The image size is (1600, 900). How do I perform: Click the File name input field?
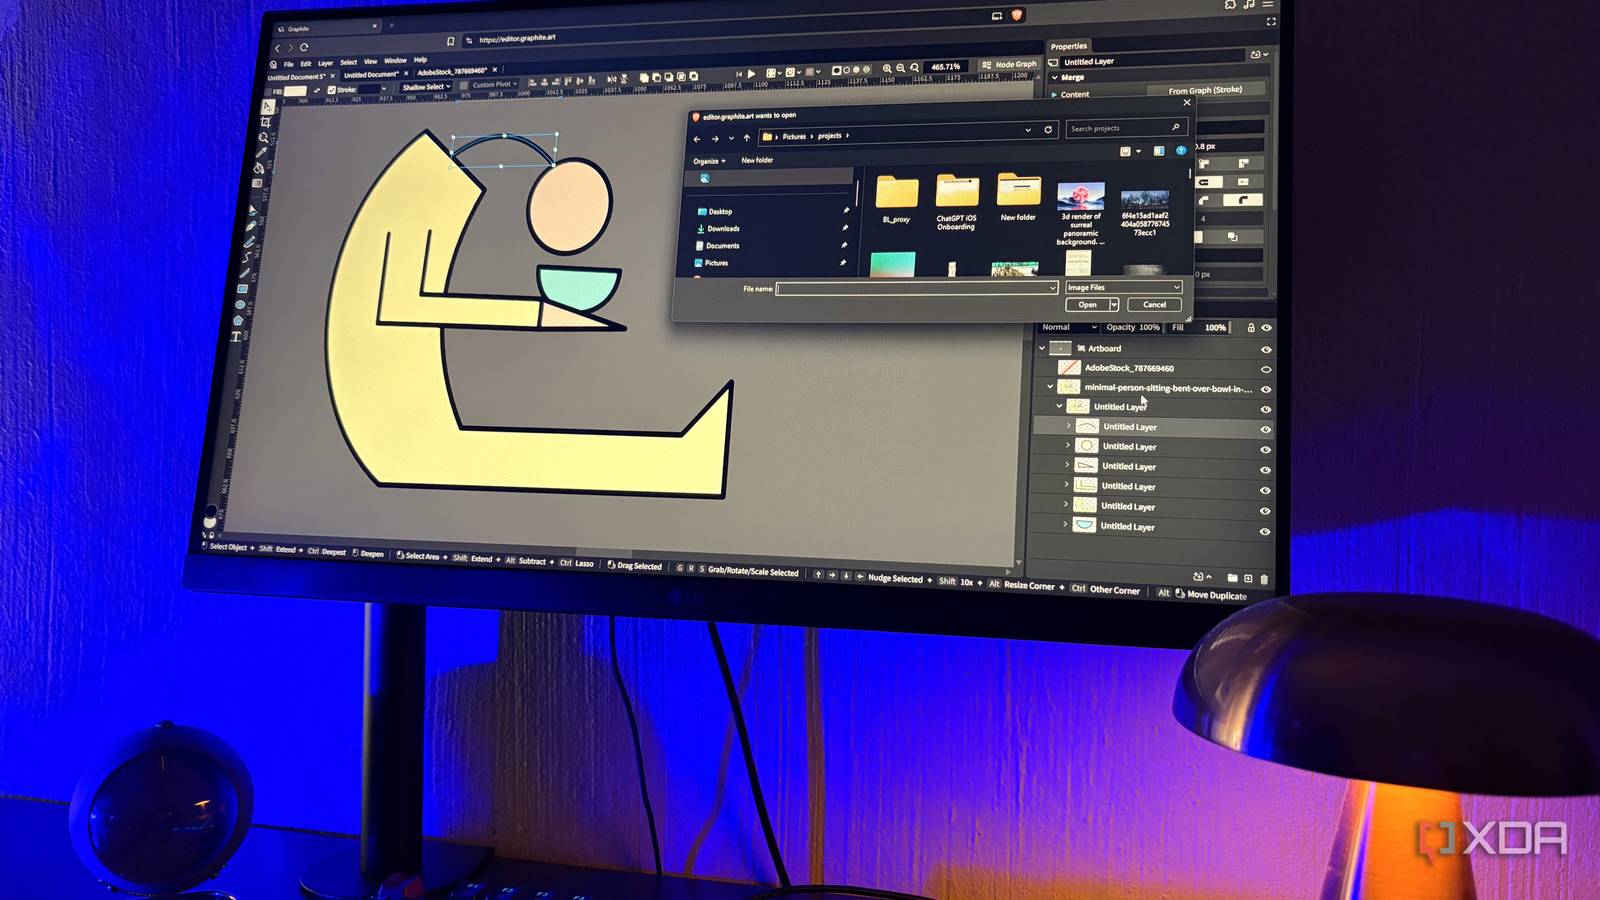click(x=917, y=288)
